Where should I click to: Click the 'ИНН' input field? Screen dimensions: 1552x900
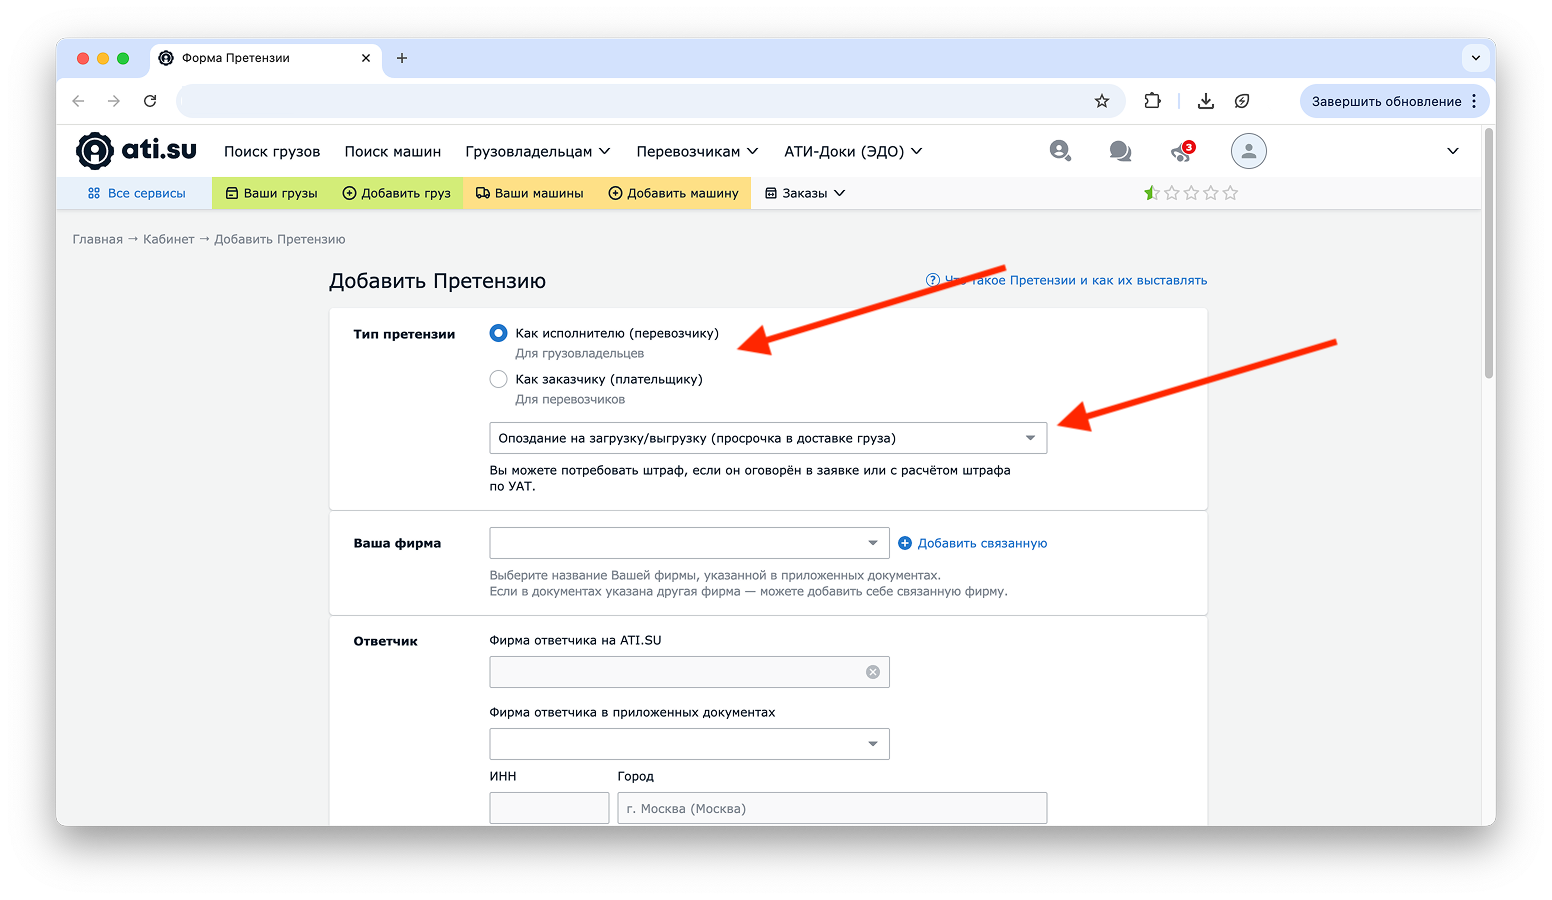[549, 808]
